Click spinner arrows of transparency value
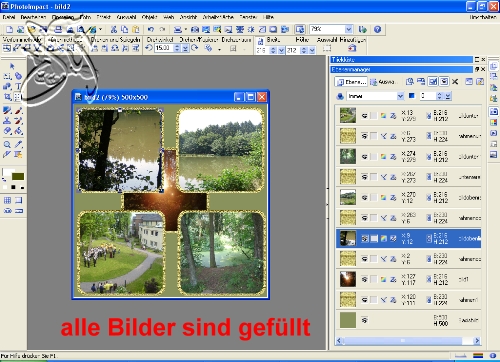The image size is (500, 362). [x=440, y=96]
